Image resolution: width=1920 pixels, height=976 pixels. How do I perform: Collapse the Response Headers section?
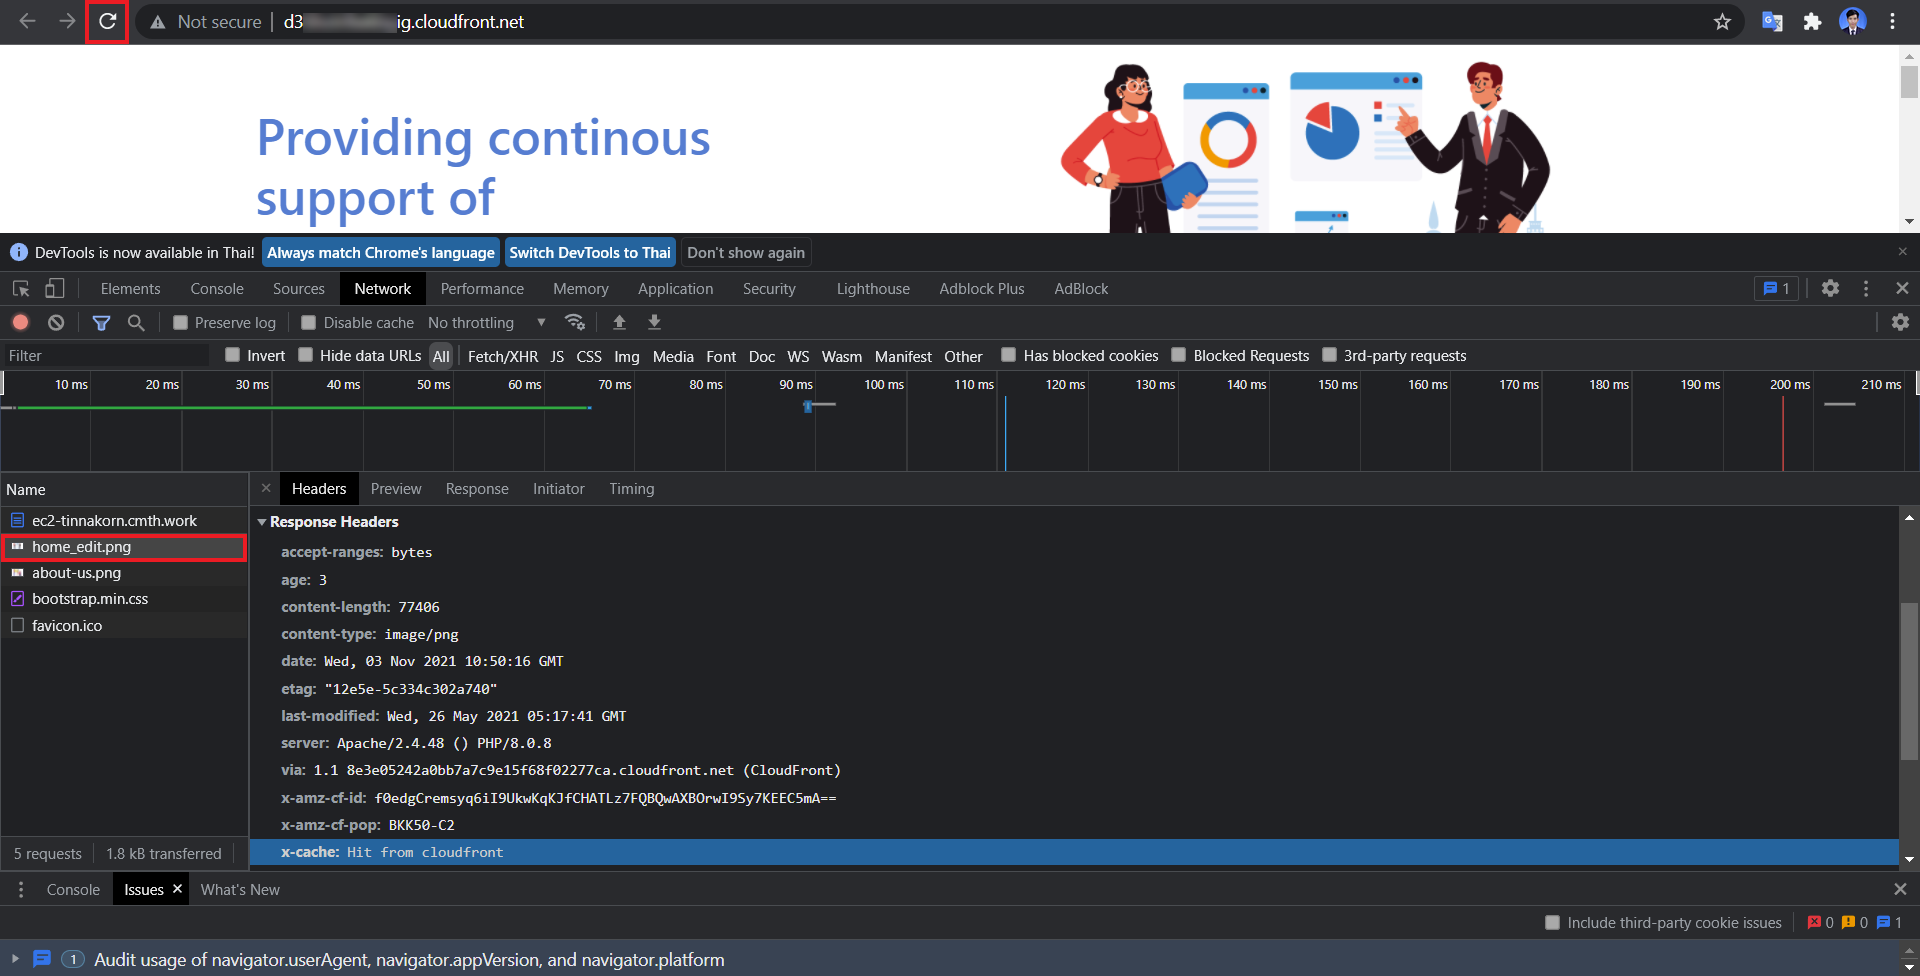coord(262,521)
